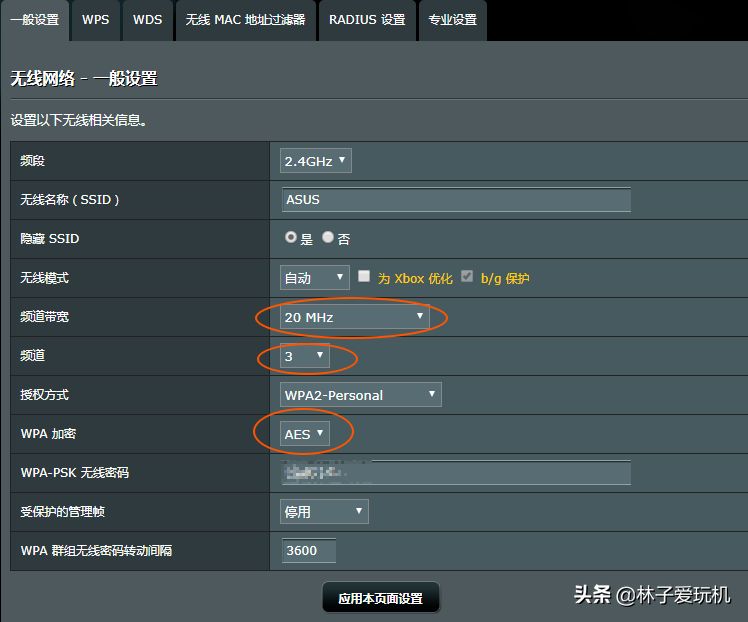Open the RADIUS 设置 tab
This screenshot has width=748, height=622.
point(367,20)
